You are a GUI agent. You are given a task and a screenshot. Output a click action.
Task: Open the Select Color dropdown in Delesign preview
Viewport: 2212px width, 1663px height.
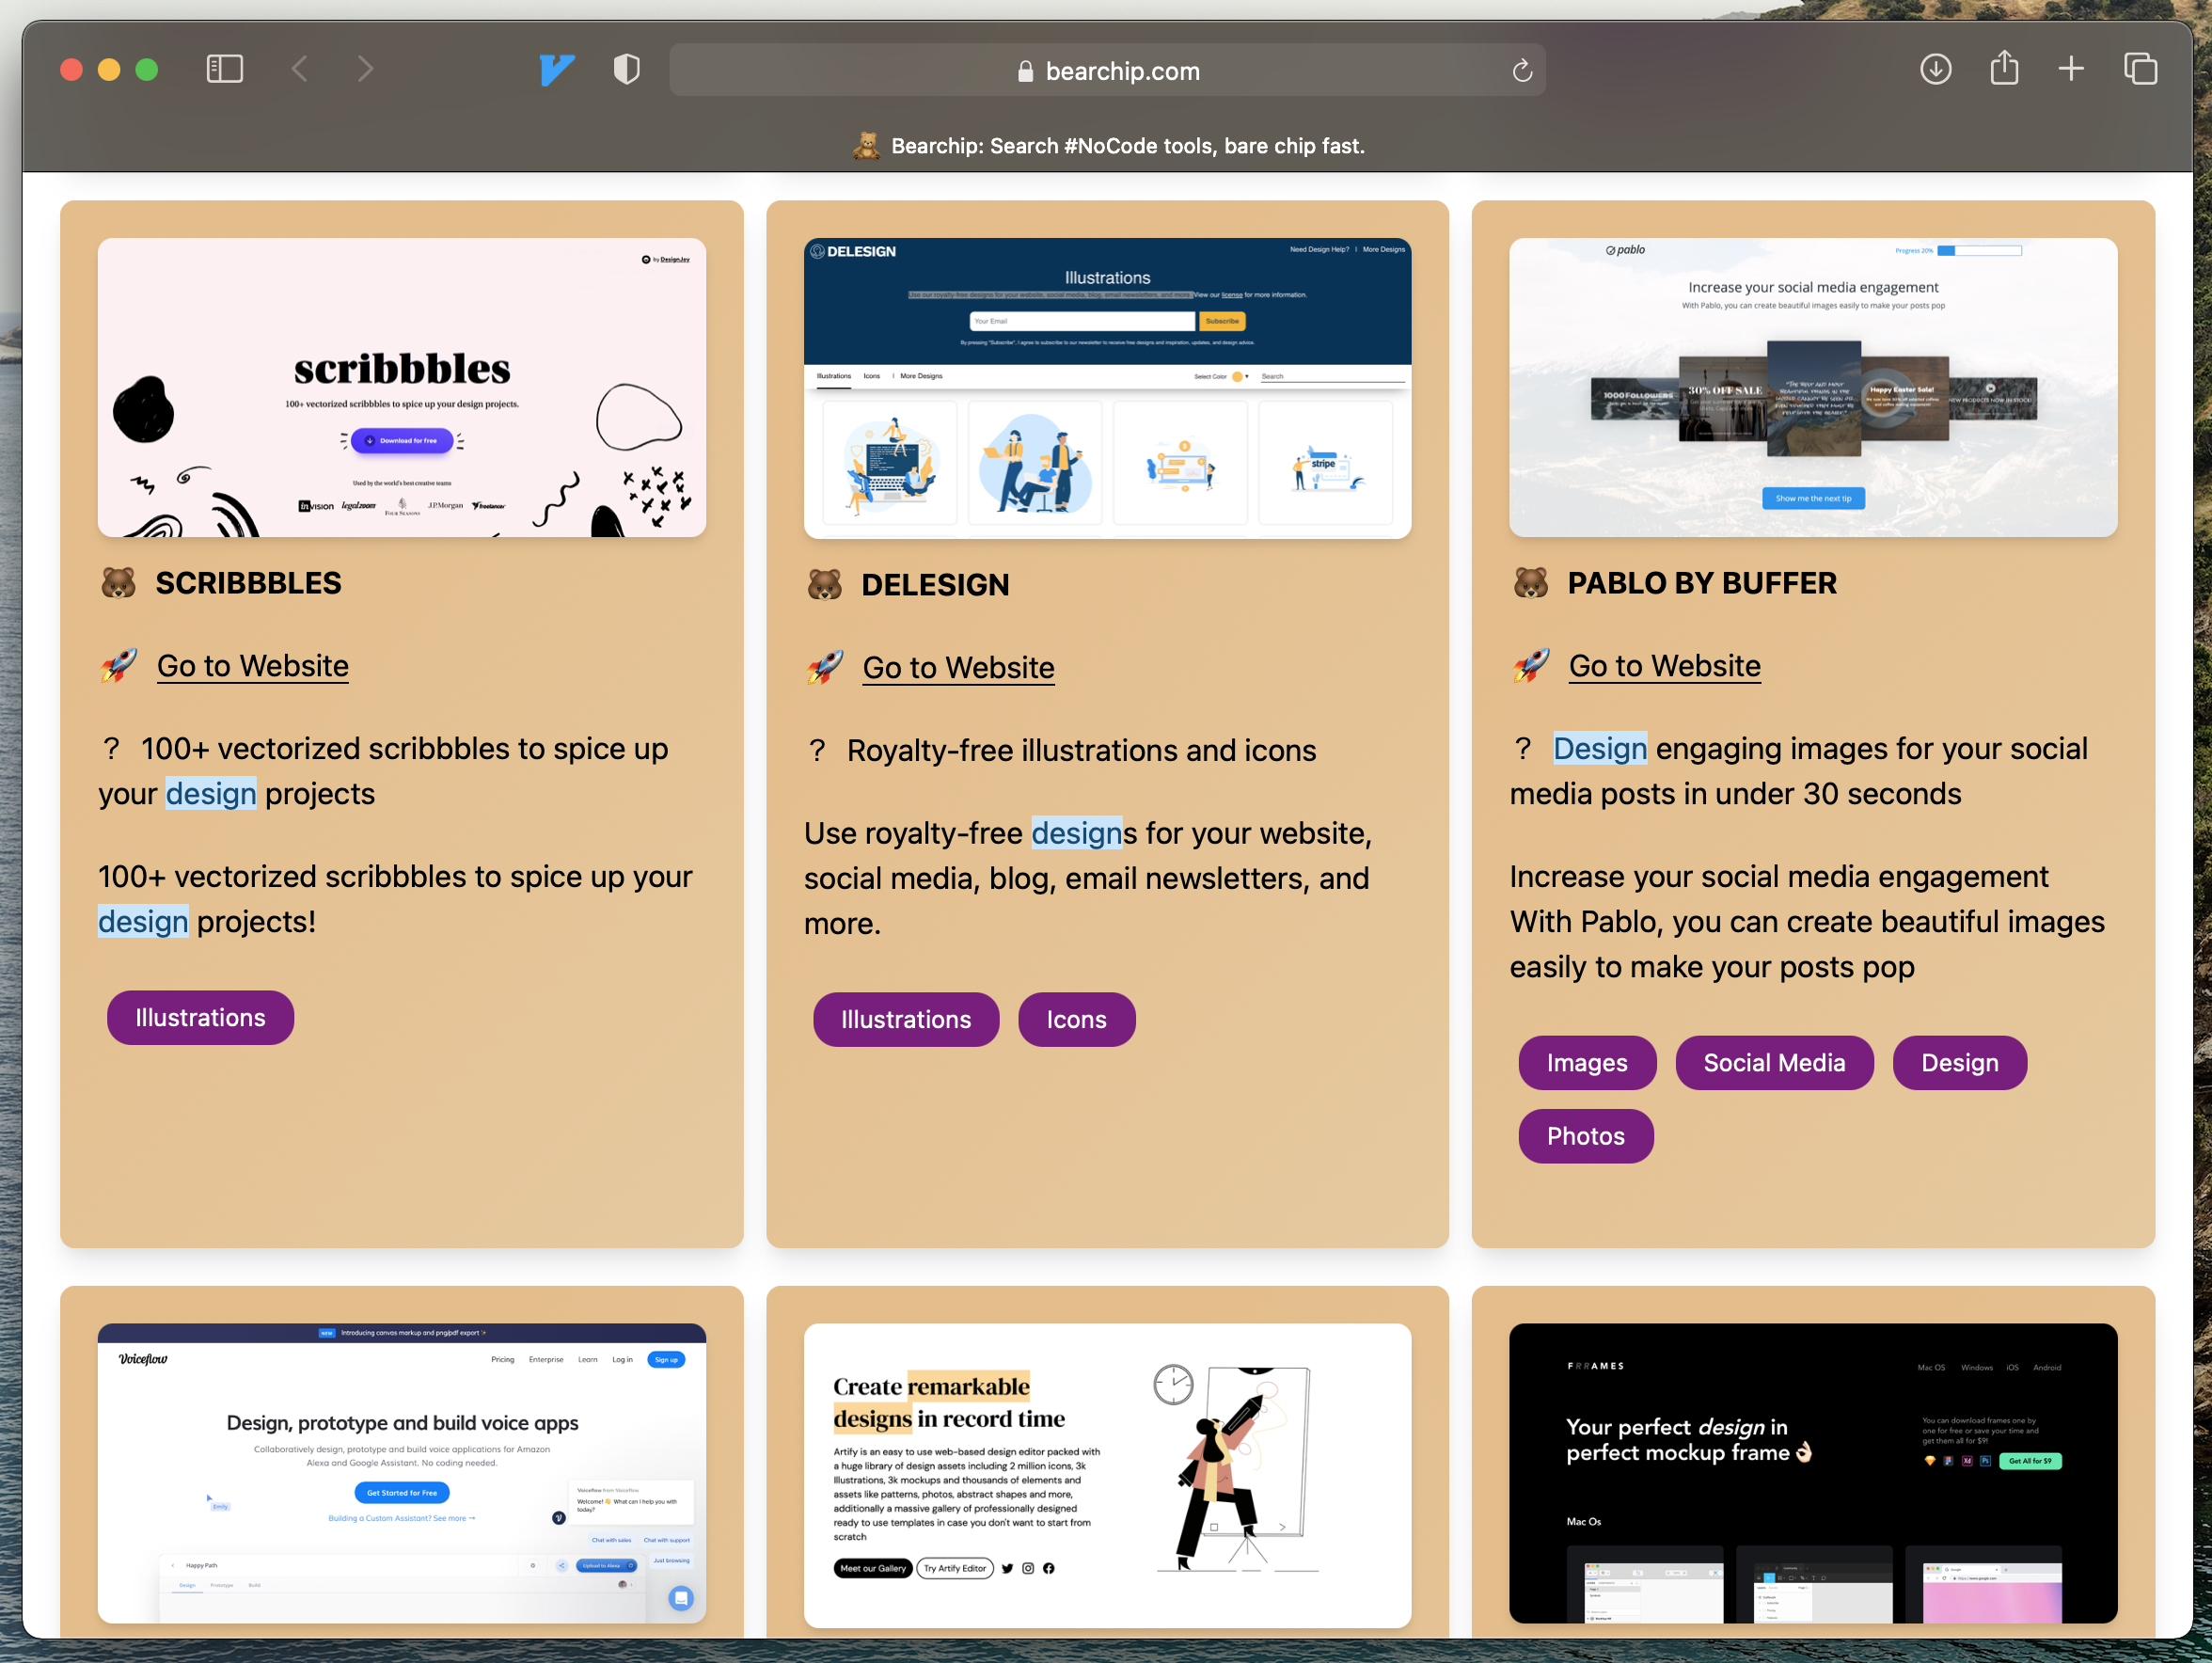click(x=1247, y=378)
